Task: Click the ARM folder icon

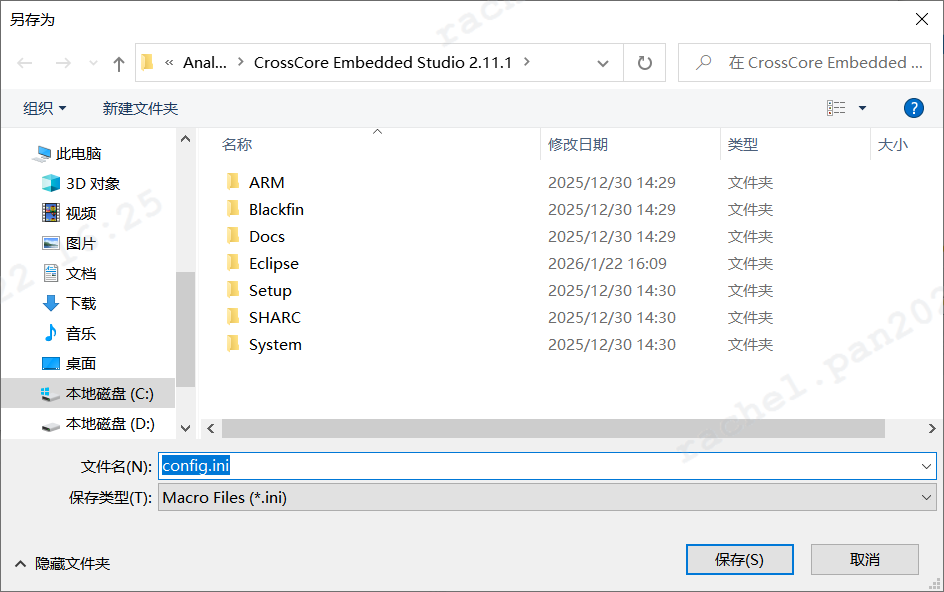Action: [x=233, y=181]
